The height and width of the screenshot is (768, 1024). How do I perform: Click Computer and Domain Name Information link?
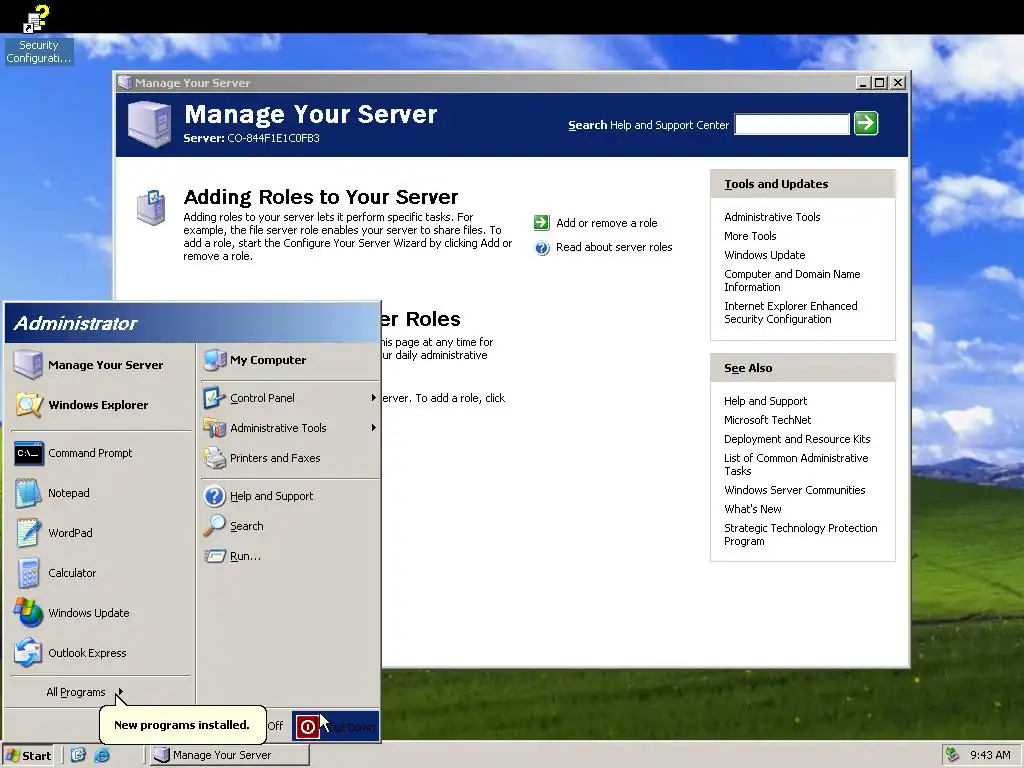tap(792, 280)
